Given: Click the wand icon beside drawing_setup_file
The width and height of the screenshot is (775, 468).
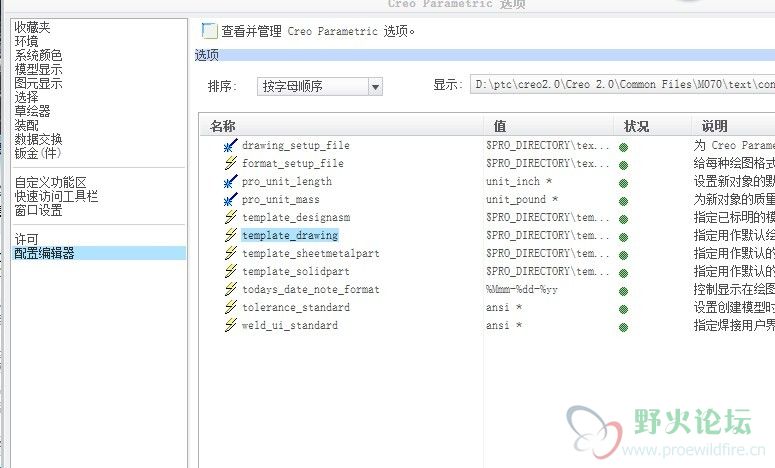Looking at the screenshot, I should pyautogui.click(x=230, y=146).
